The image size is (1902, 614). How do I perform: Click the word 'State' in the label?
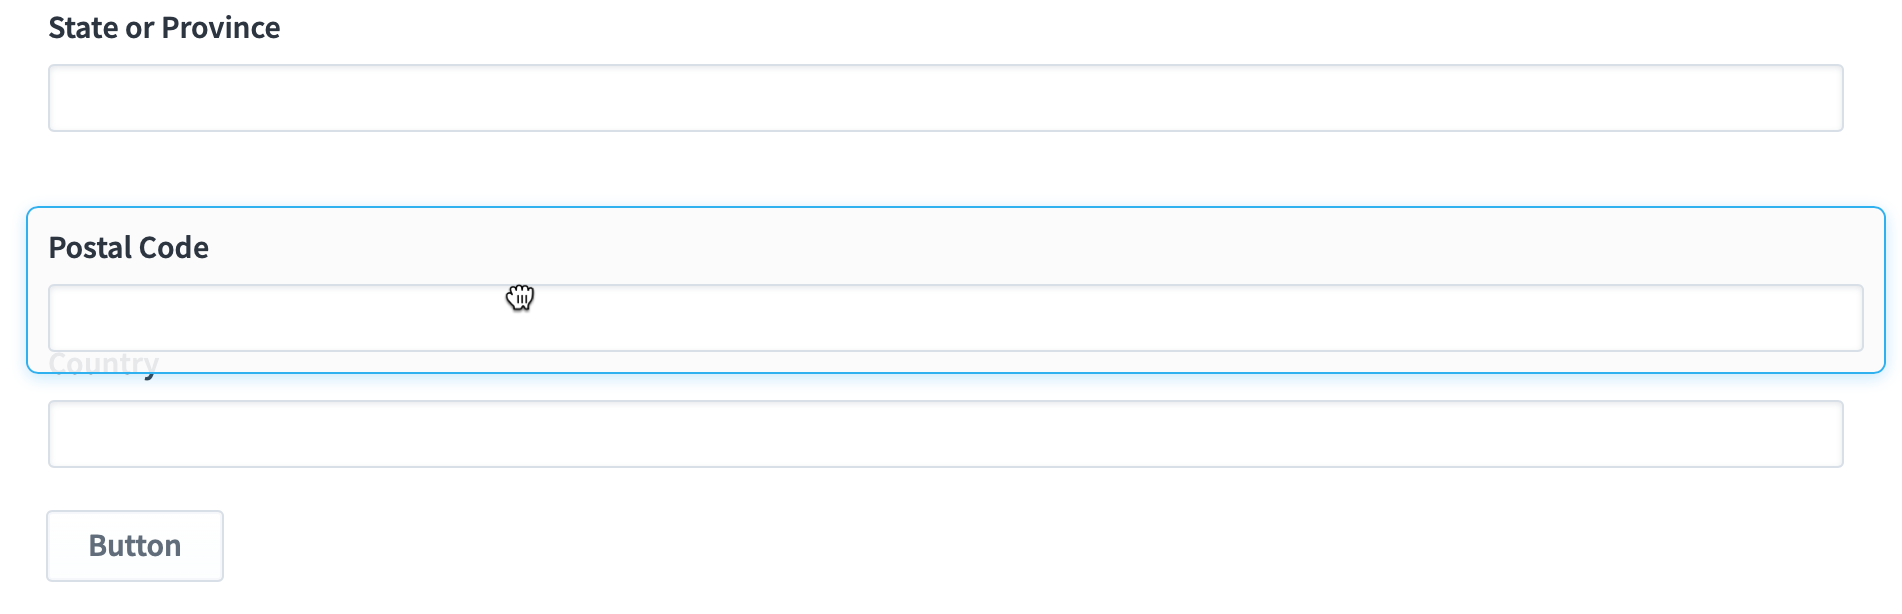tap(84, 28)
